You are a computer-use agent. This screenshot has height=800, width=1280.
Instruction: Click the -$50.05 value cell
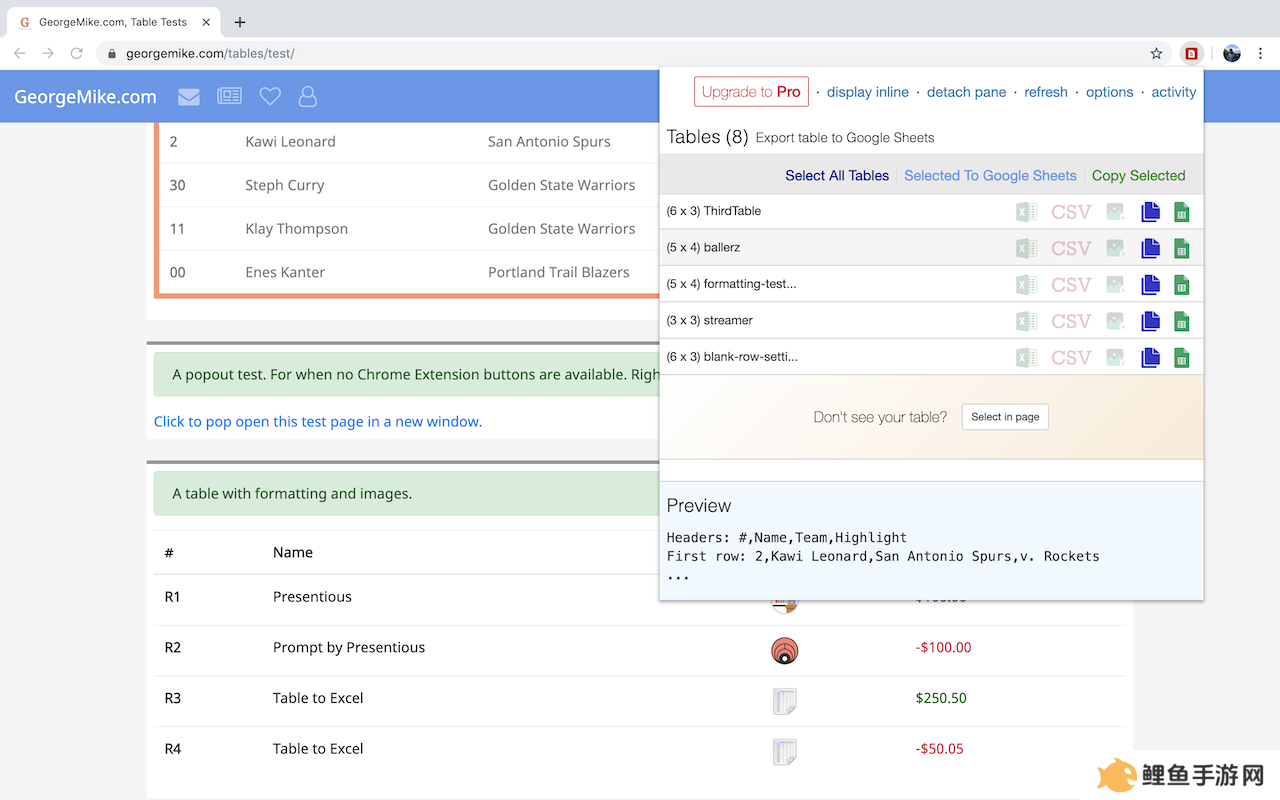click(x=940, y=749)
